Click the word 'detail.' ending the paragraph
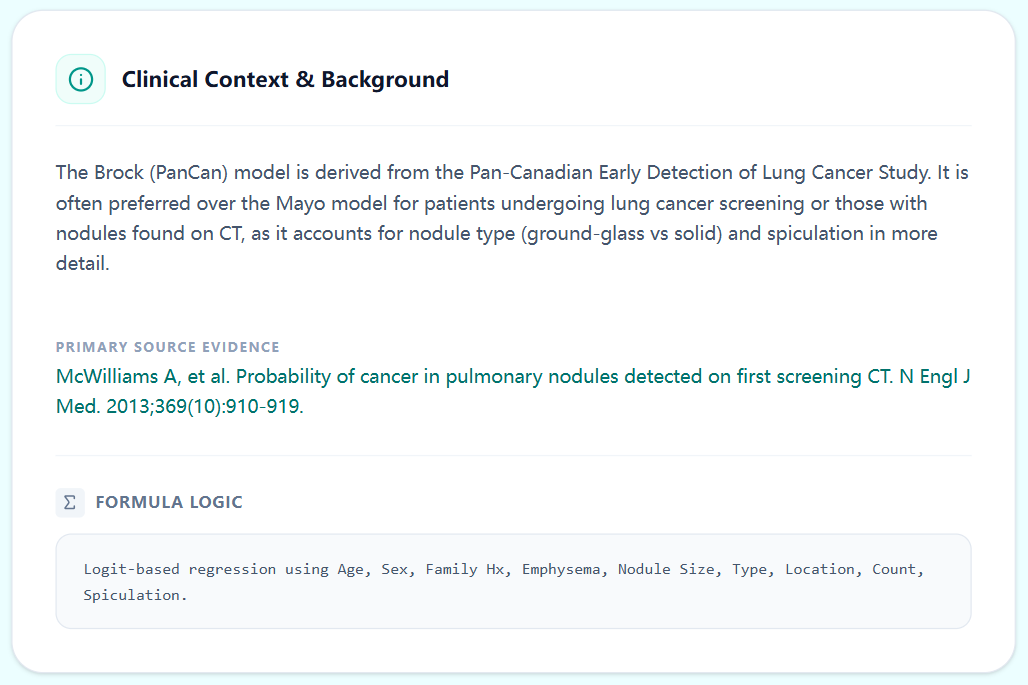Screen dimensions: 1028x685 coord(80,264)
